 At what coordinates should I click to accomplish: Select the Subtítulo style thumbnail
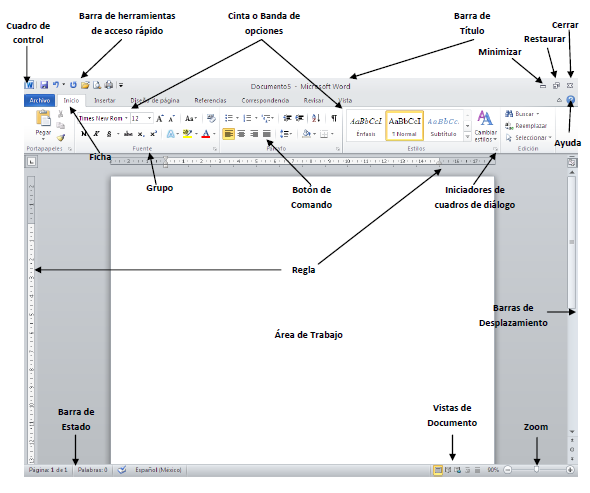[x=443, y=126]
